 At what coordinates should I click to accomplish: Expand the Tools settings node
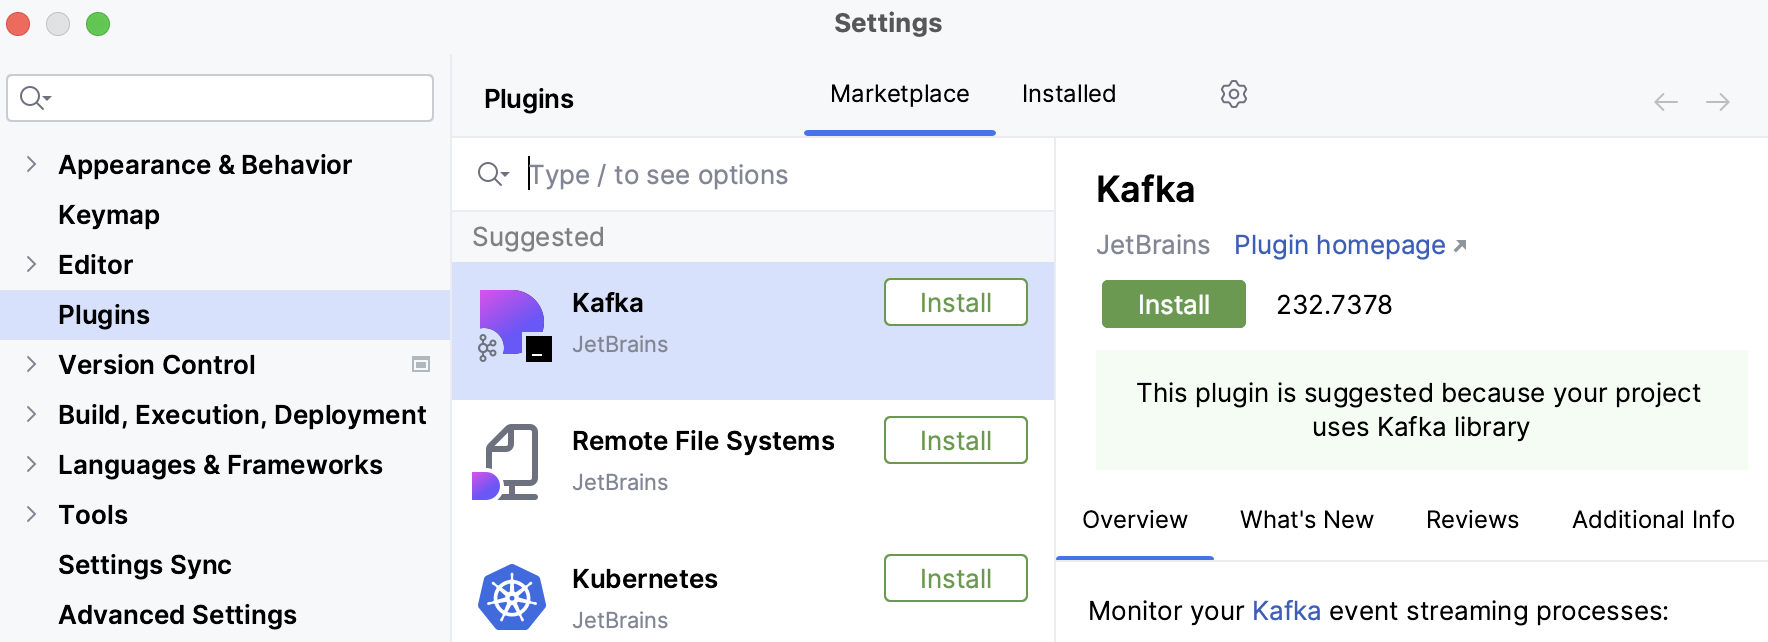click(x=31, y=515)
